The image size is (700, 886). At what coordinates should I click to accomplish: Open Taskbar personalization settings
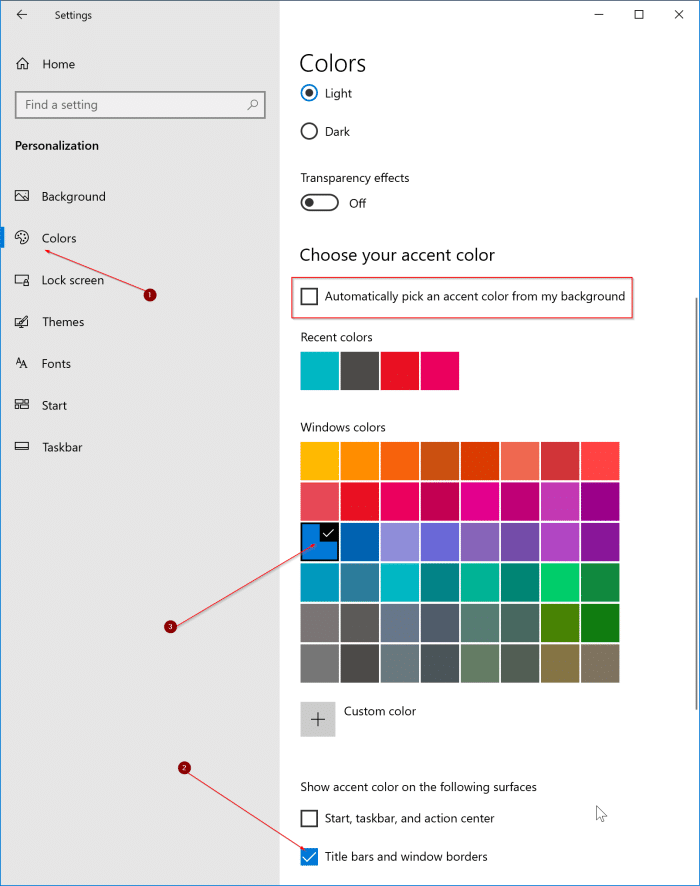pos(62,448)
